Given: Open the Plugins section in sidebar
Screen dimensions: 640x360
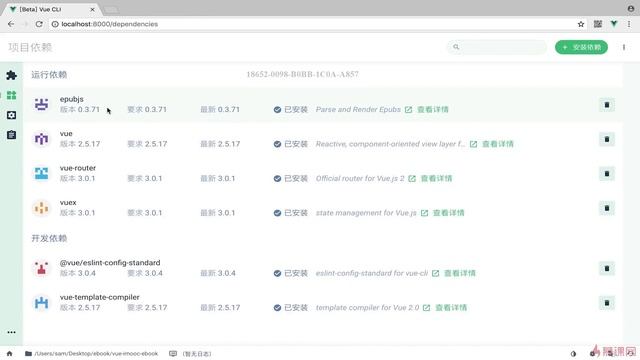Looking at the screenshot, I should coord(11,75).
